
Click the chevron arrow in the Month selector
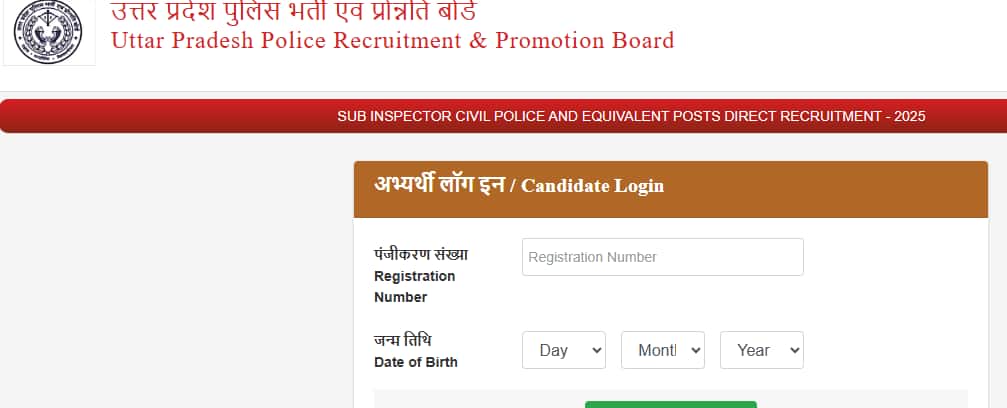(x=696, y=350)
